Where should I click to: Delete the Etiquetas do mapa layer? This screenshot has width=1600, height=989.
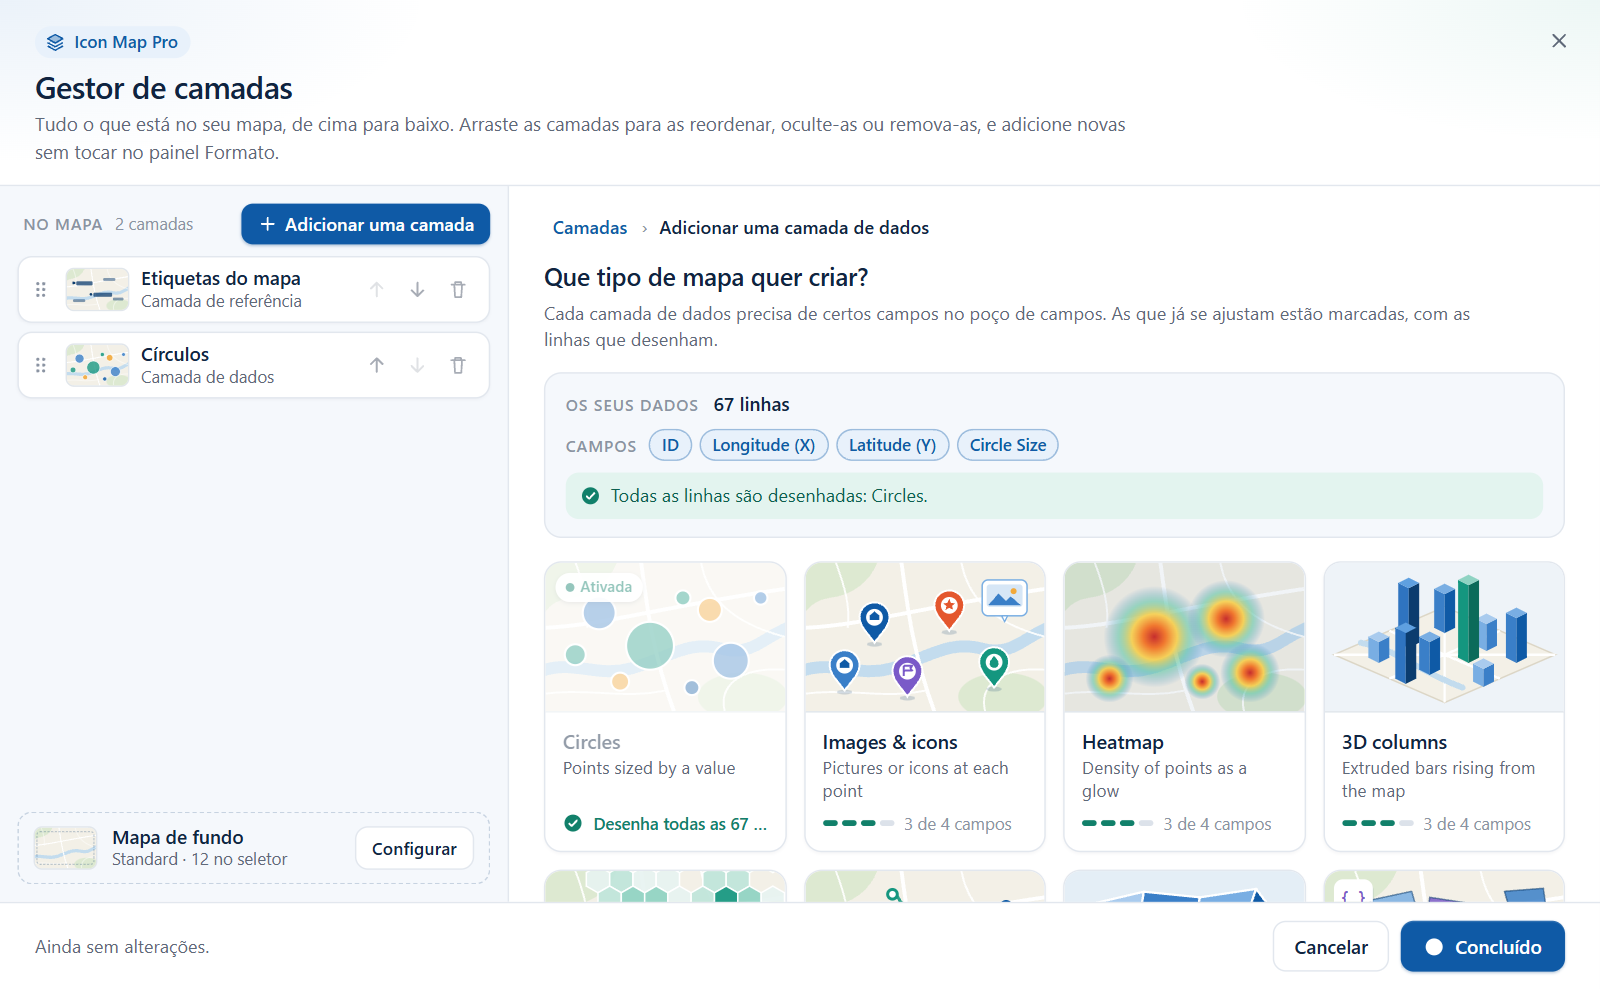458,289
